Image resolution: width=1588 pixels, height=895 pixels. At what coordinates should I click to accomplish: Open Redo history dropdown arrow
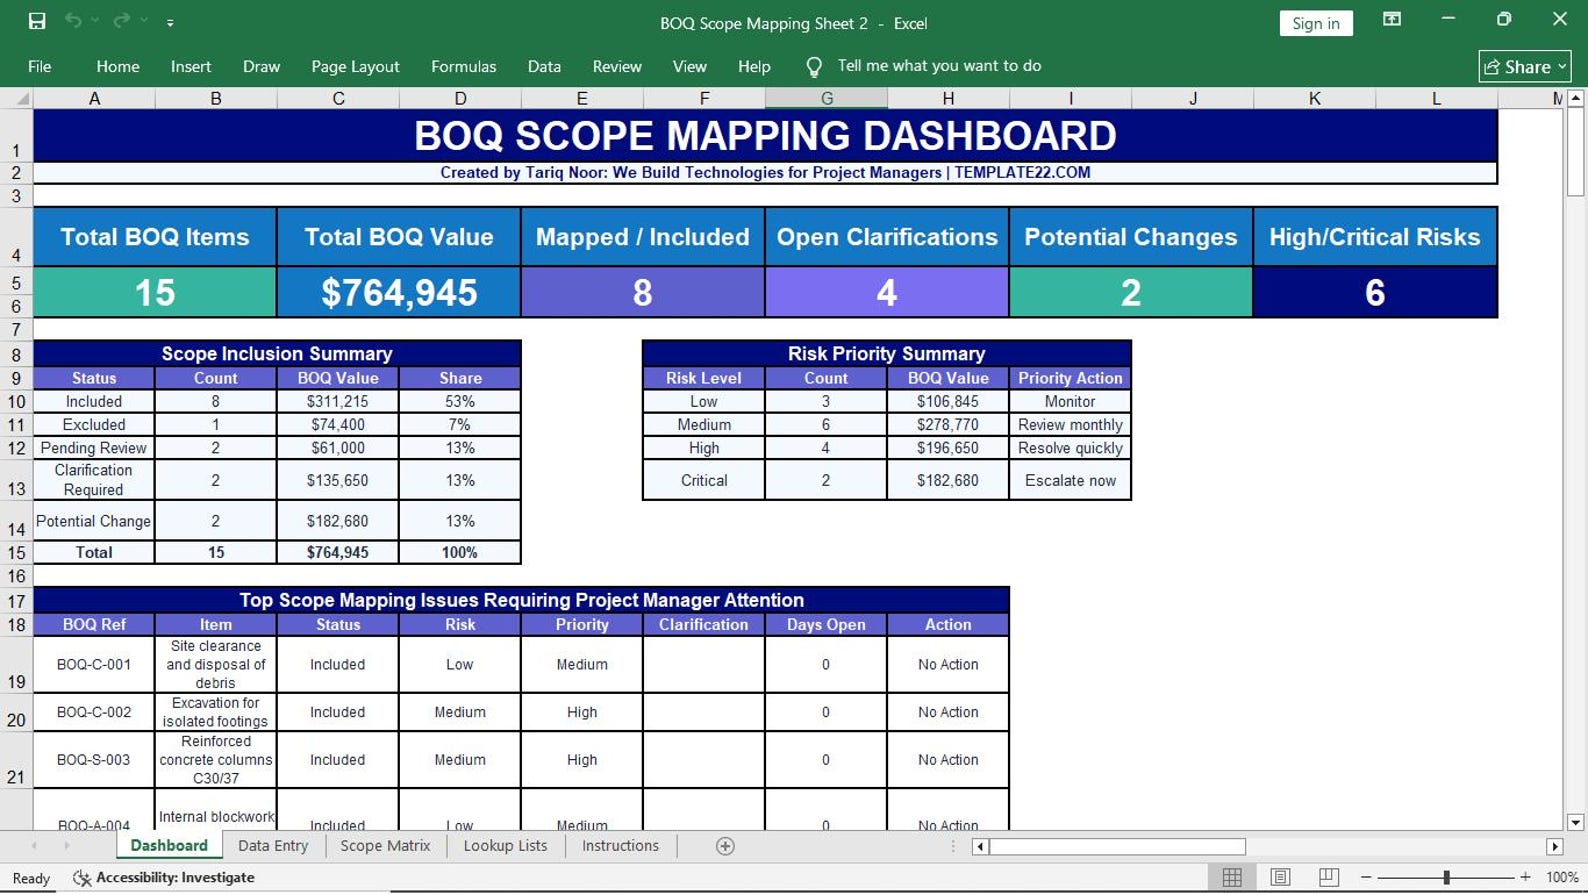(144, 21)
